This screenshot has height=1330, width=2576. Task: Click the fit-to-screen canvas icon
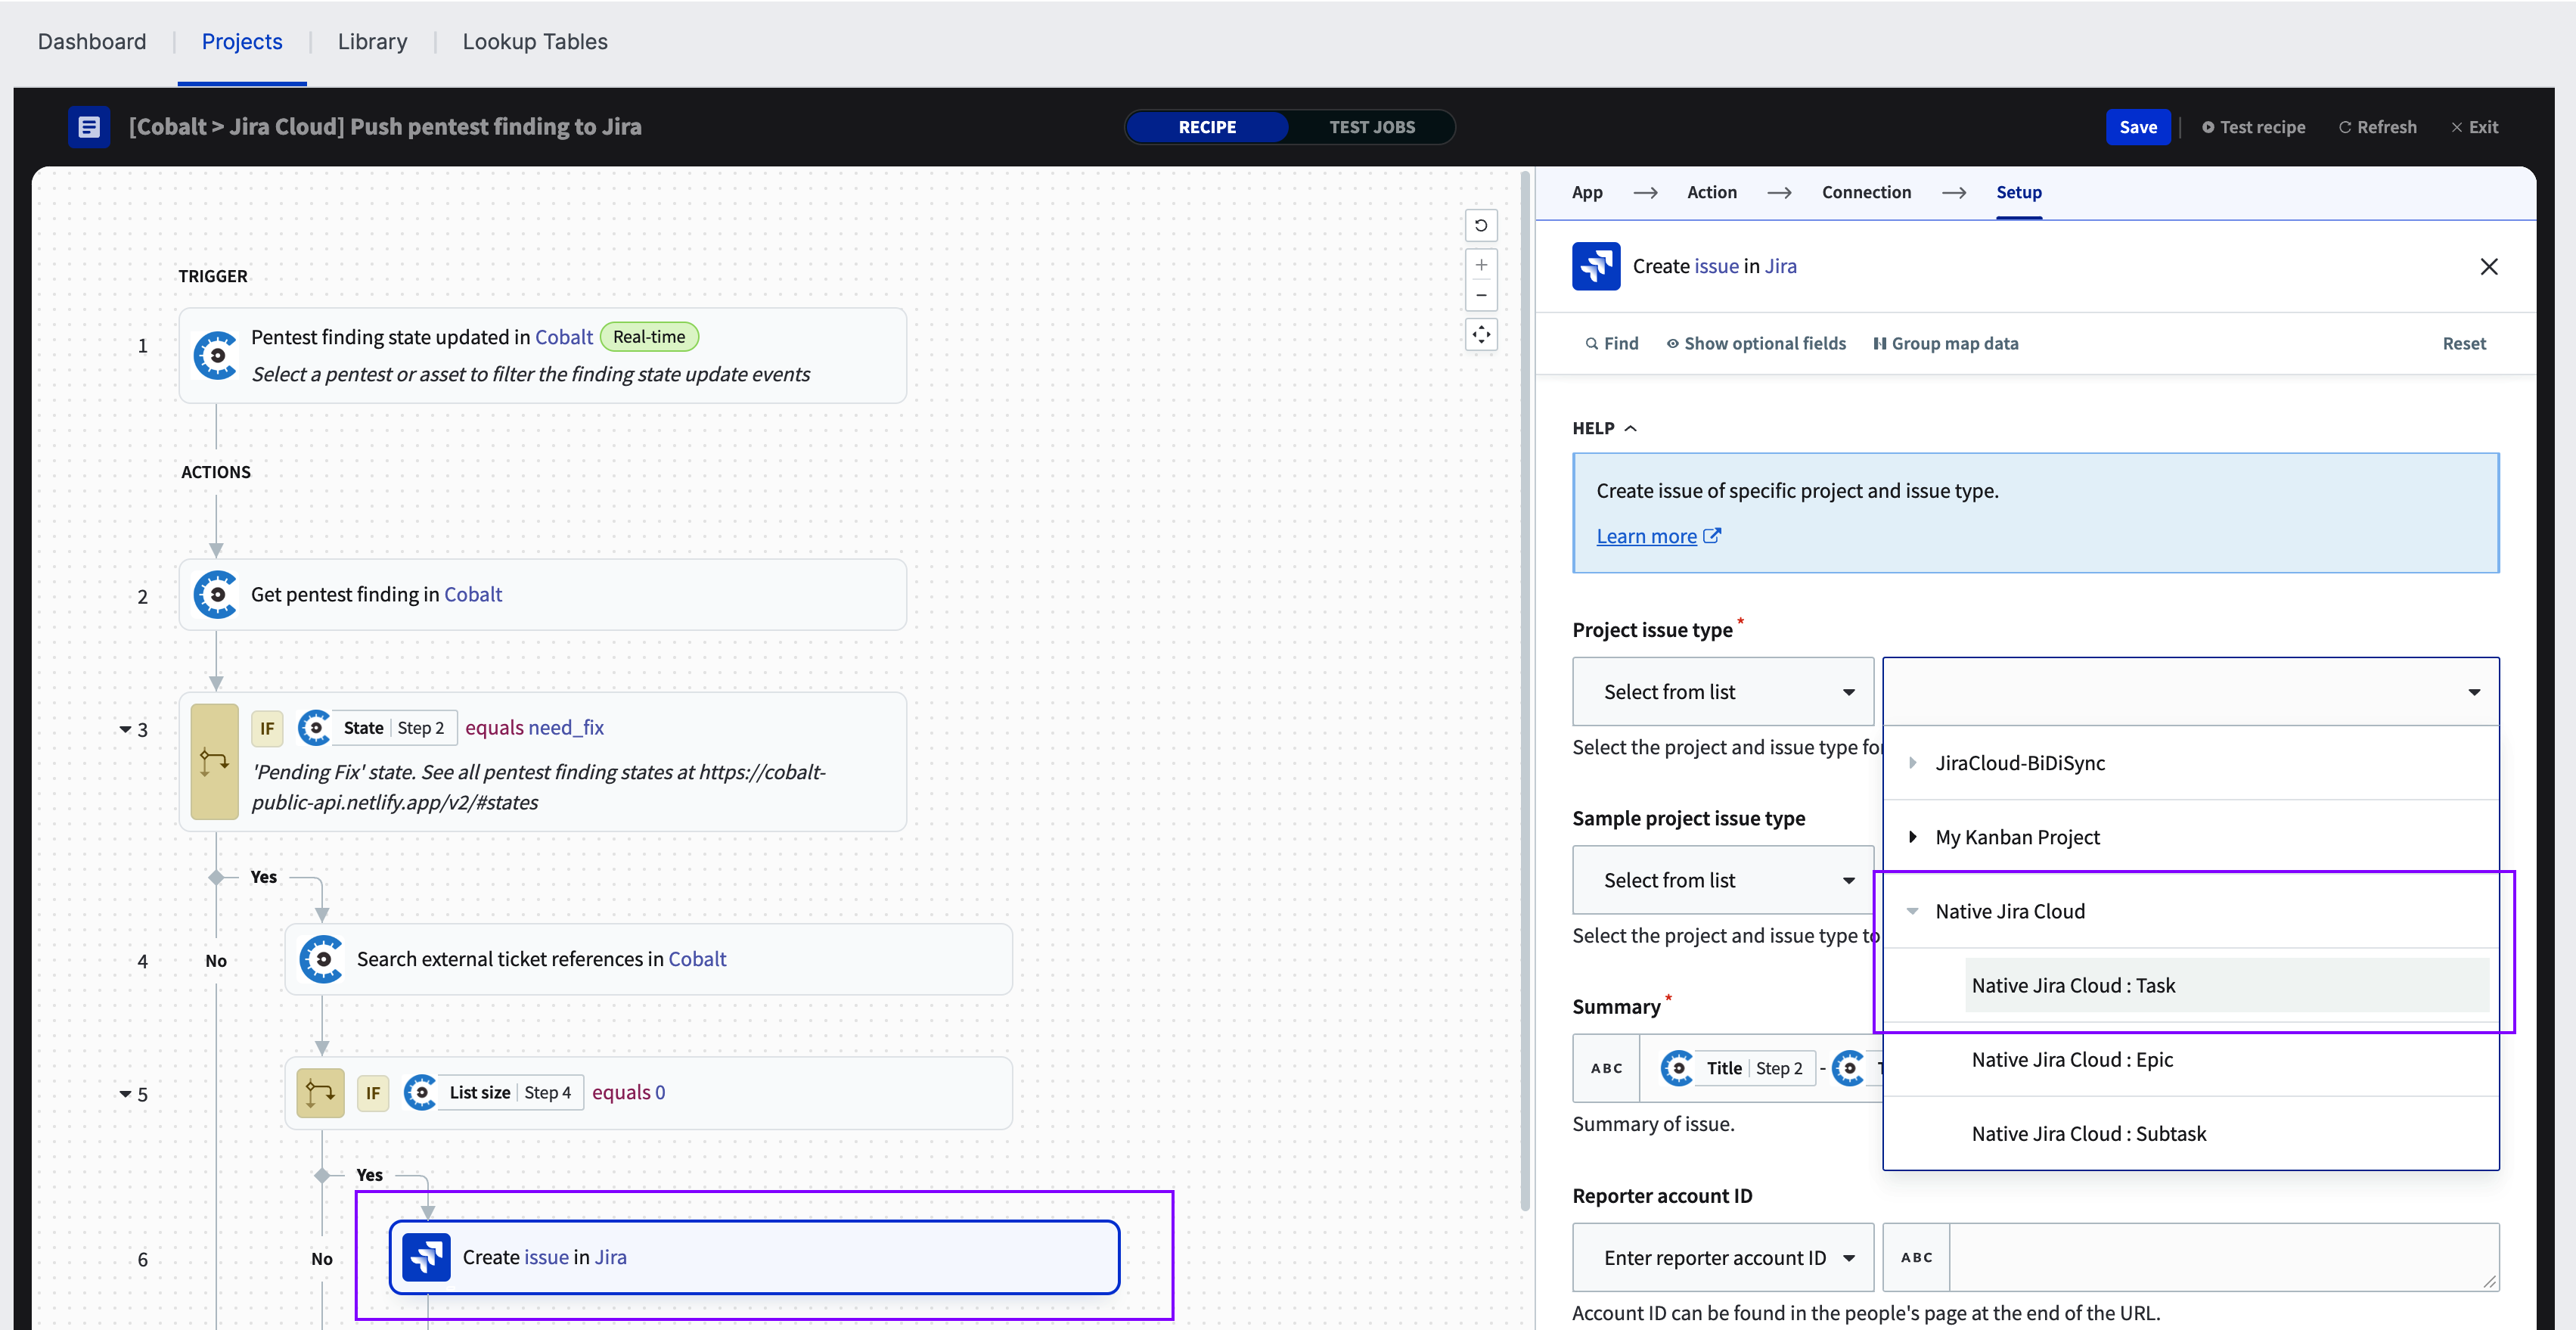point(1481,334)
